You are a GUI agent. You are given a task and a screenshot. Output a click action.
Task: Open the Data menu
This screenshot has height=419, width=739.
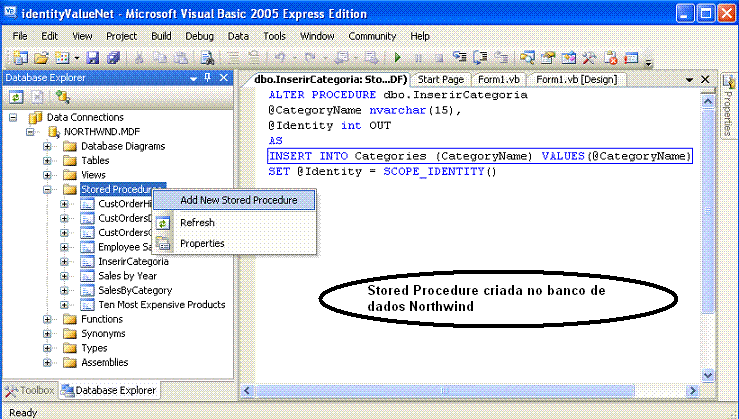[x=238, y=36]
